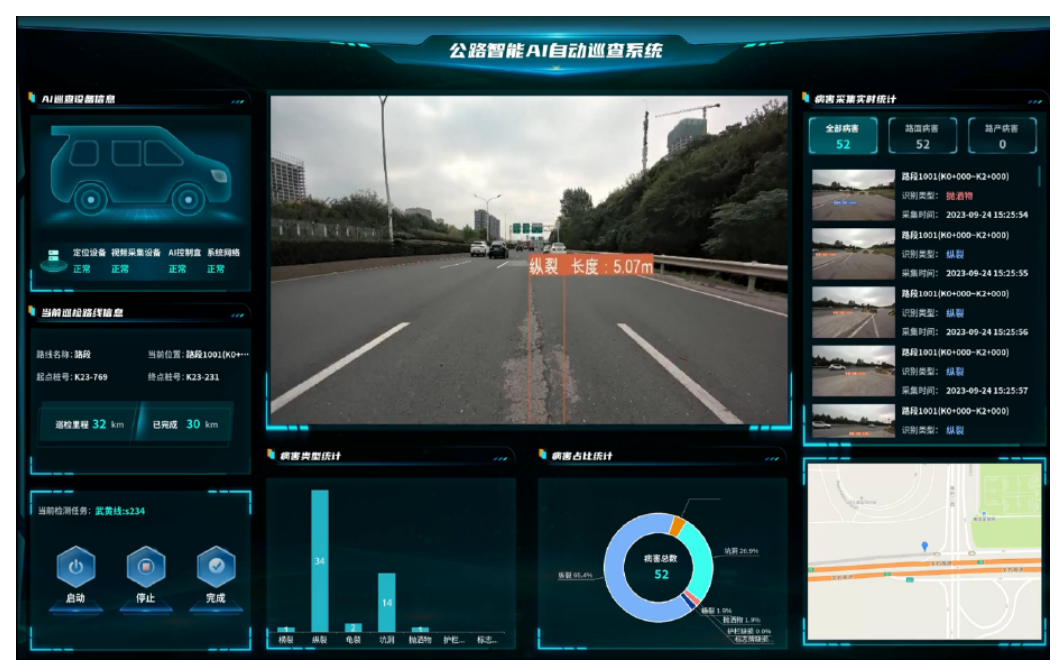Switch to the 路产病害 tab
Image resolution: width=1058 pixels, height=672 pixels.
click(1002, 136)
